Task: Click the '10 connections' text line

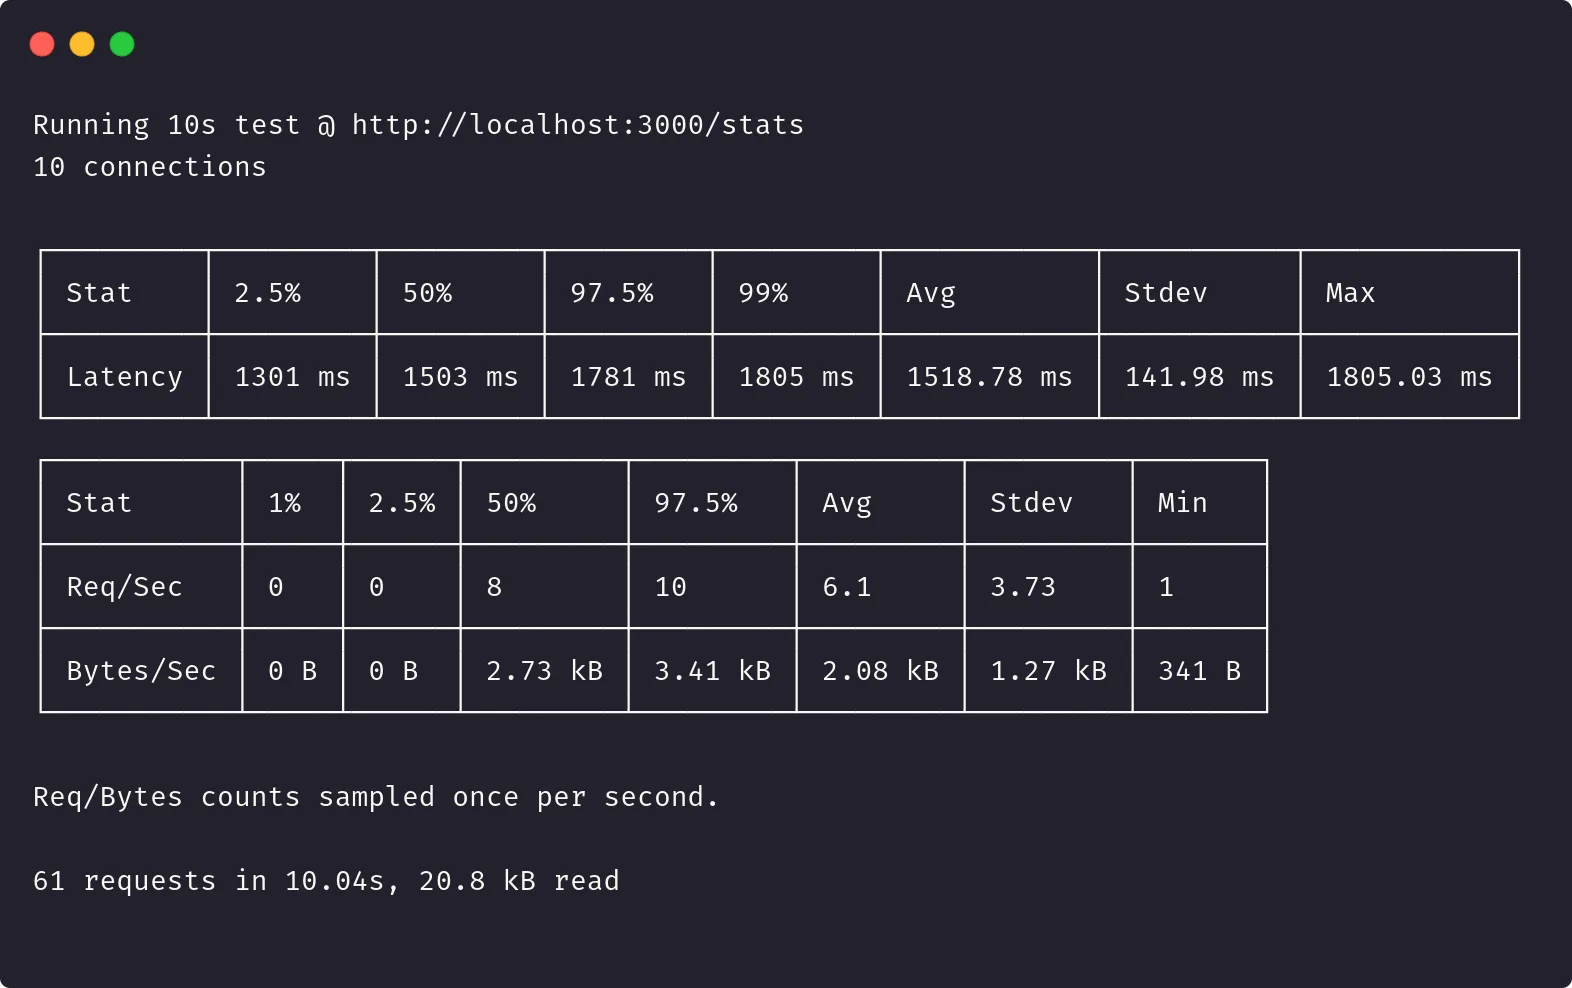Action: [150, 167]
